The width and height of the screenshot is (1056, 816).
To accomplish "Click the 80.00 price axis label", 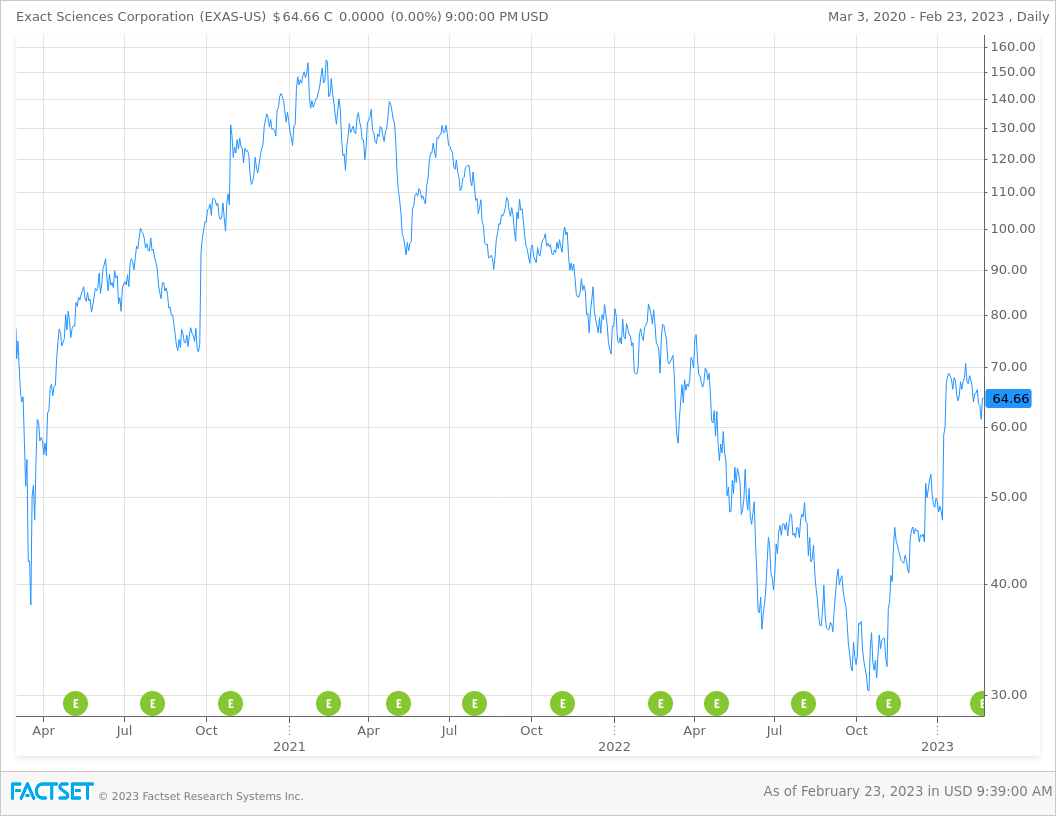I will point(1009,314).
